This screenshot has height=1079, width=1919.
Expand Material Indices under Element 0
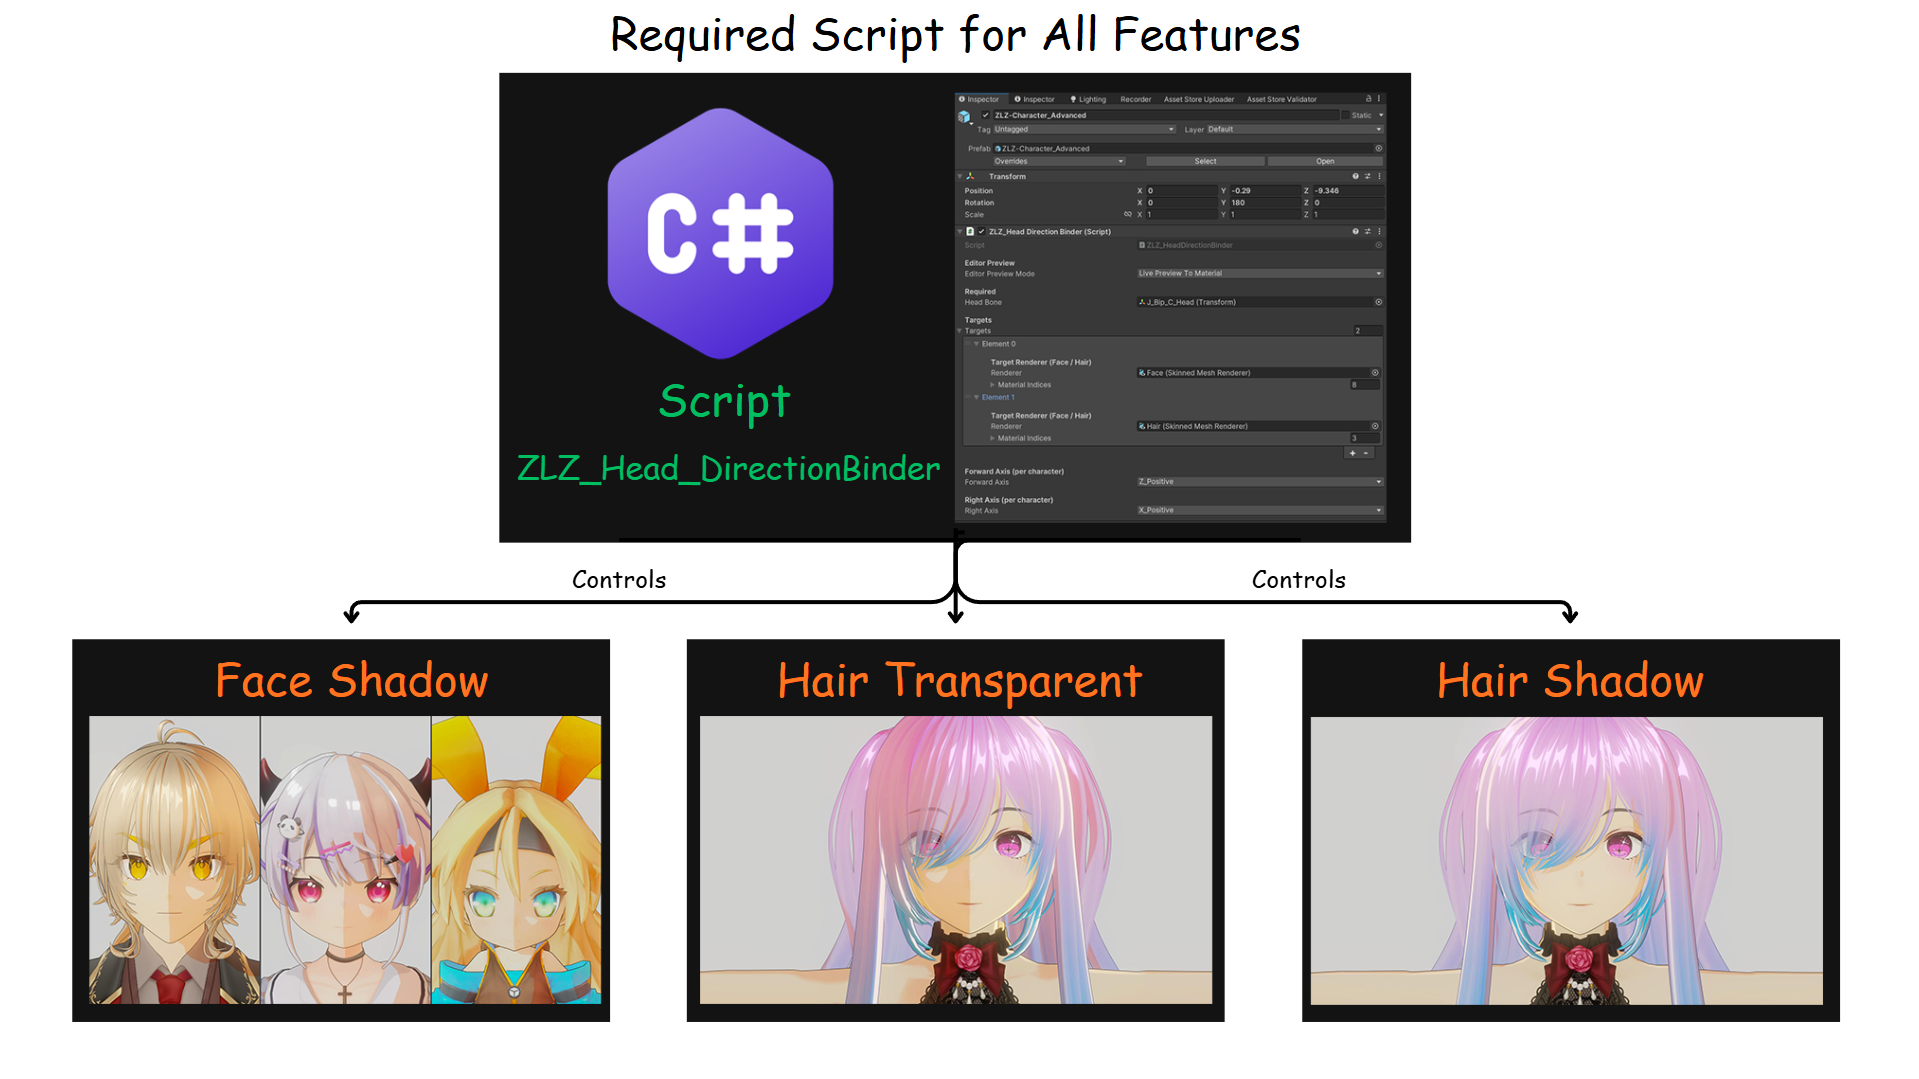pos(992,385)
